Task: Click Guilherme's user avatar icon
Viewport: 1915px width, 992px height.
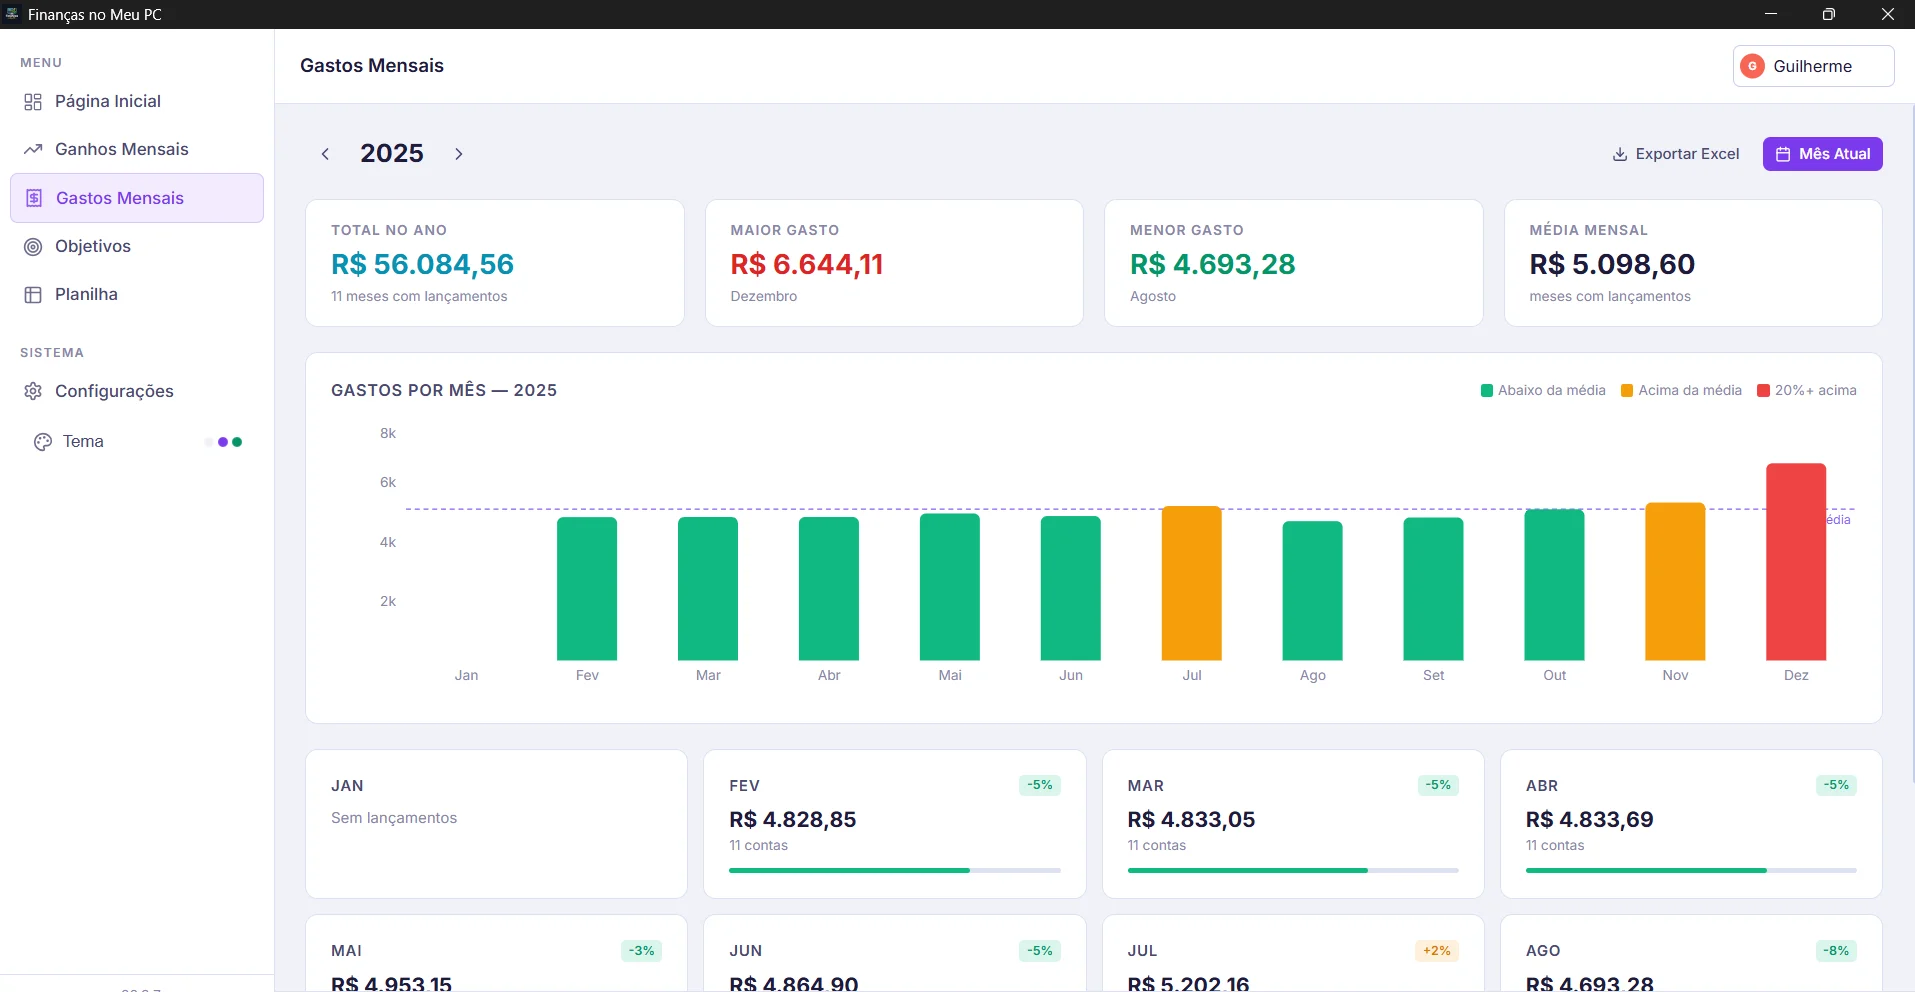Action: pyautogui.click(x=1752, y=66)
